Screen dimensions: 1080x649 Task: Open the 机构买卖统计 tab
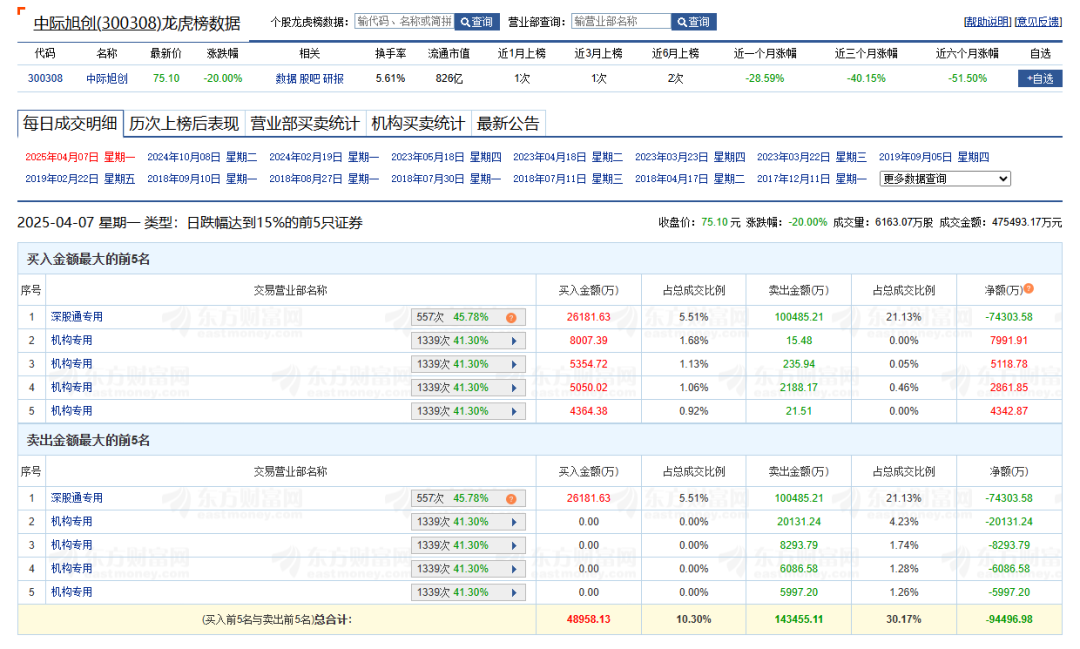click(418, 124)
